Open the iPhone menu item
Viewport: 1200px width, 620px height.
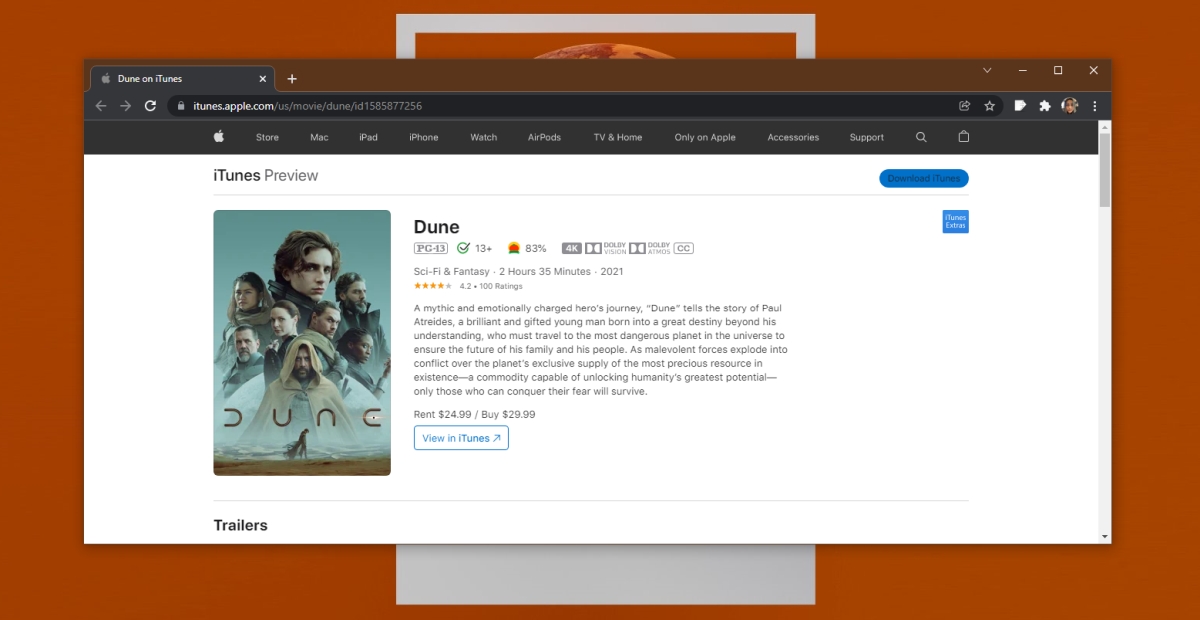[424, 137]
